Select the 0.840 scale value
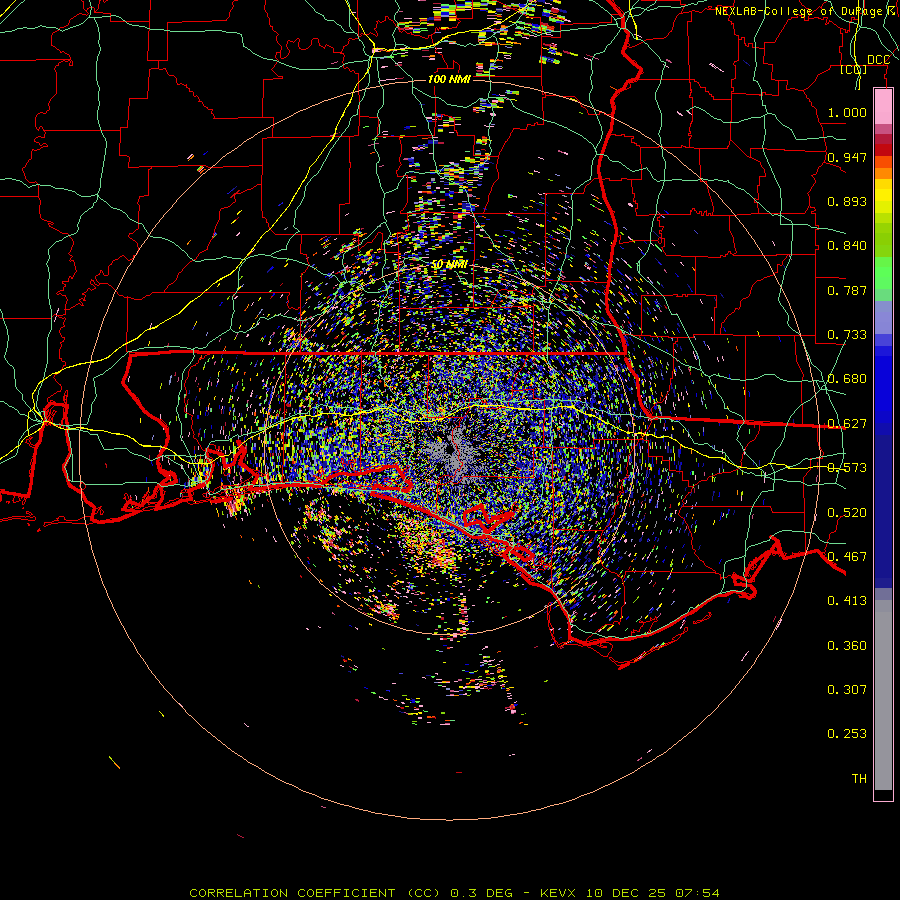The width and height of the screenshot is (900, 900). [x=847, y=246]
